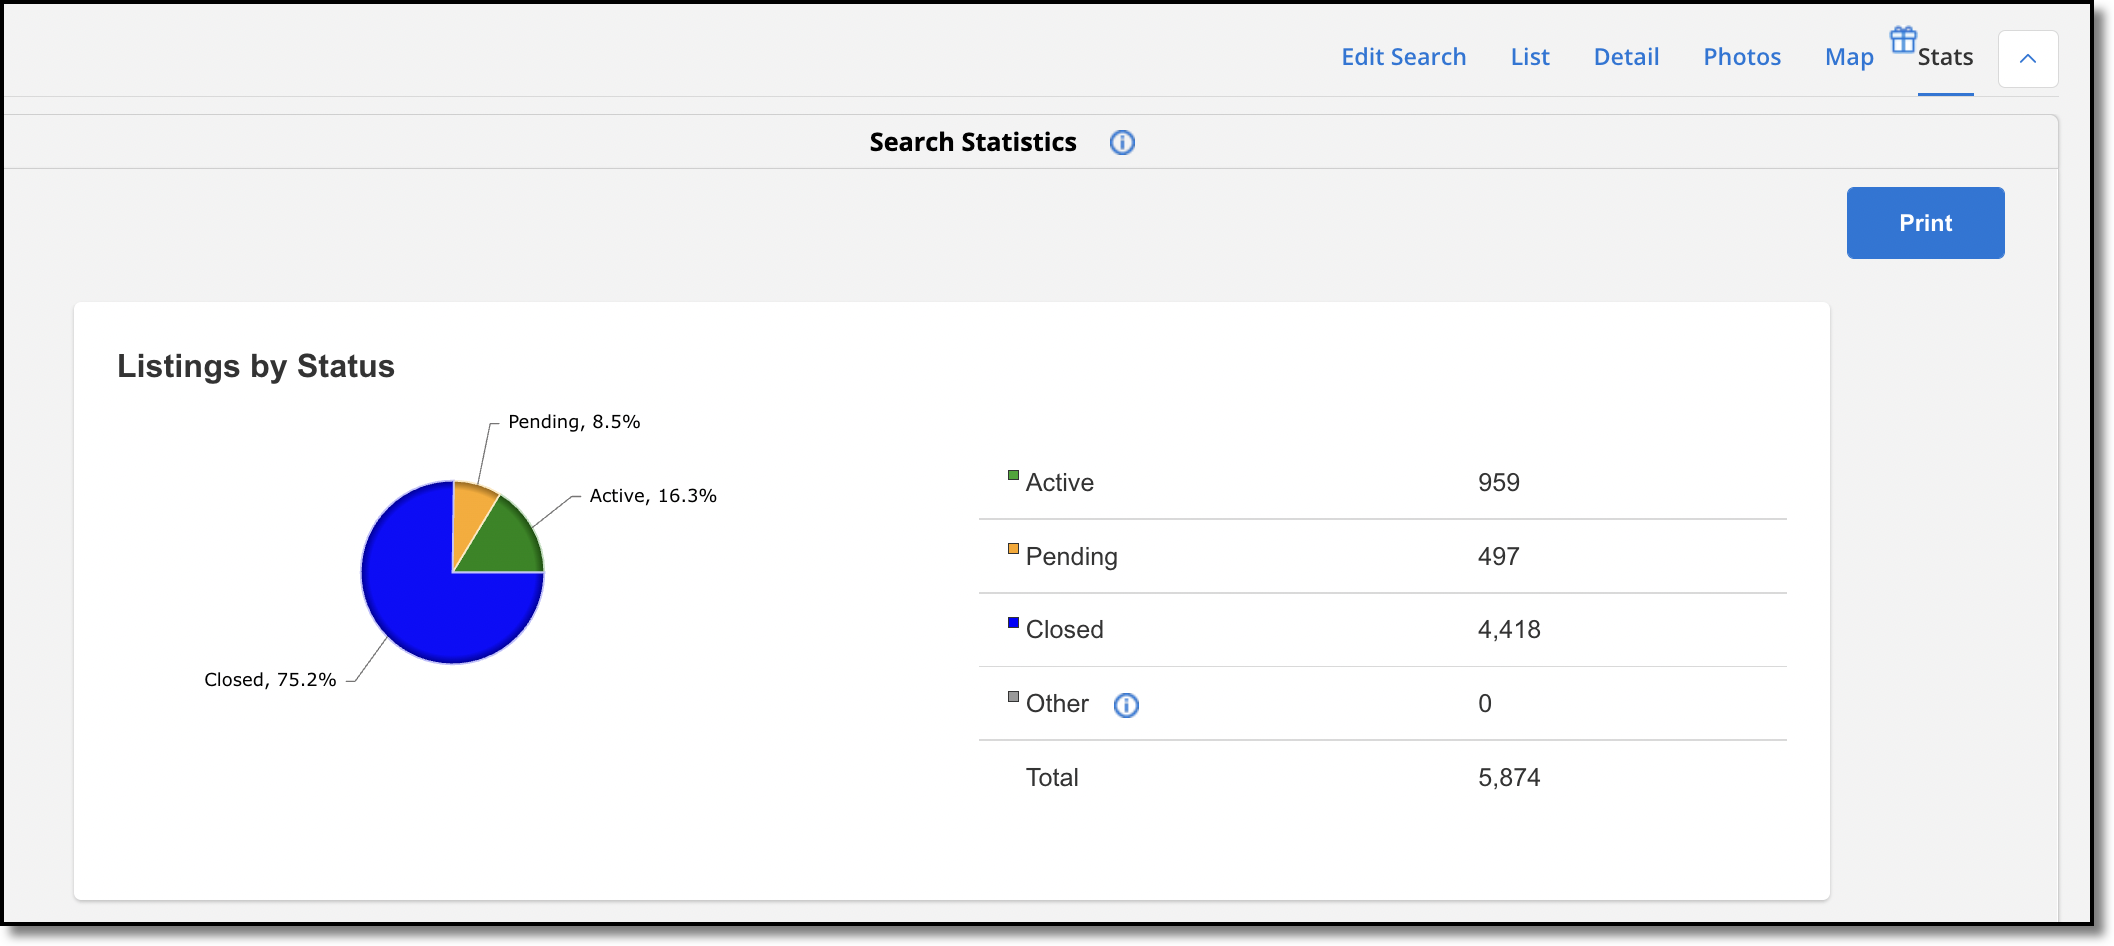This screenshot has height=946, width=2114.
Task: Click the Listings by Status heading
Action: (256, 367)
